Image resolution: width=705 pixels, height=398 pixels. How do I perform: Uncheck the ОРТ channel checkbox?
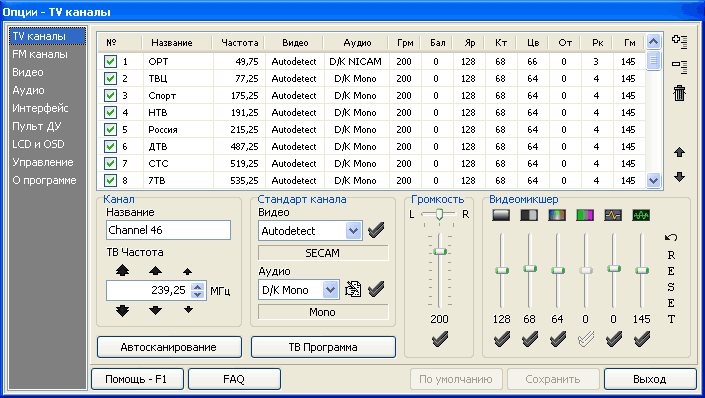[x=110, y=61]
